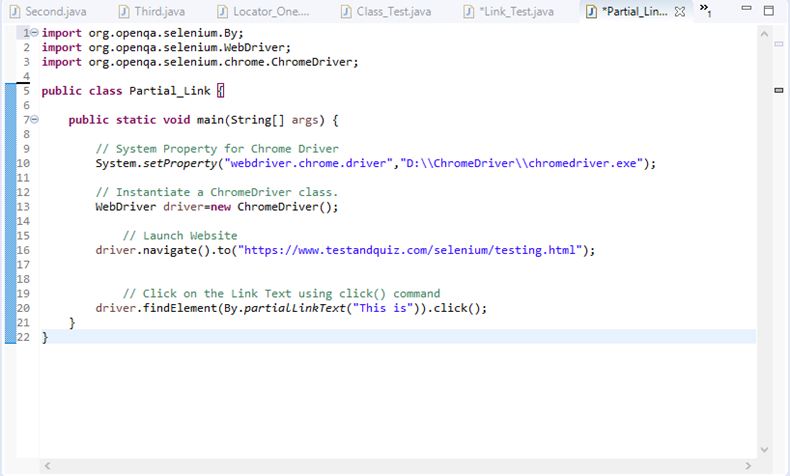Switch to the Second.java tab

pyautogui.click(x=48, y=12)
